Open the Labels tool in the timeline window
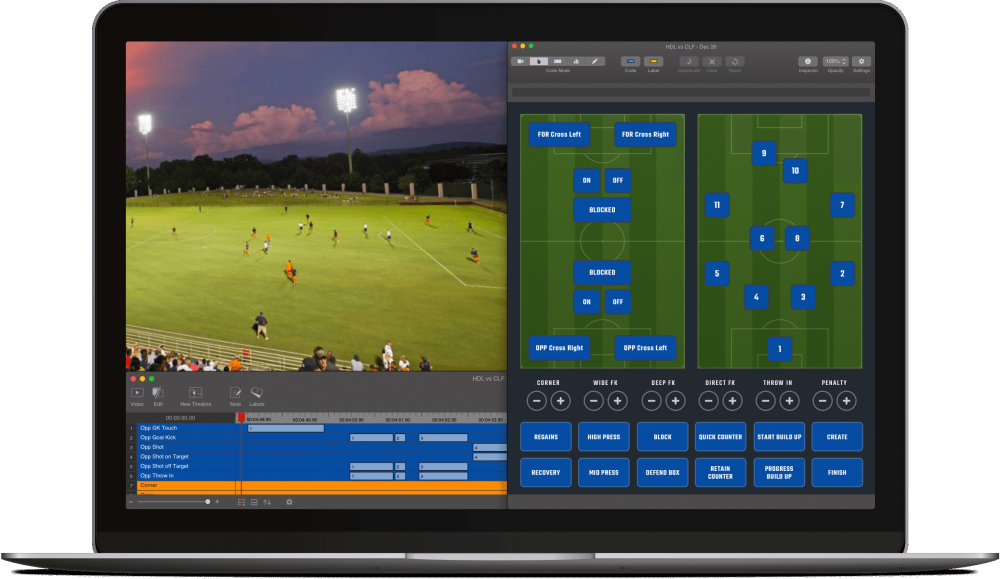The width and height of the screenshot is (1000, 579). point(257,393)
